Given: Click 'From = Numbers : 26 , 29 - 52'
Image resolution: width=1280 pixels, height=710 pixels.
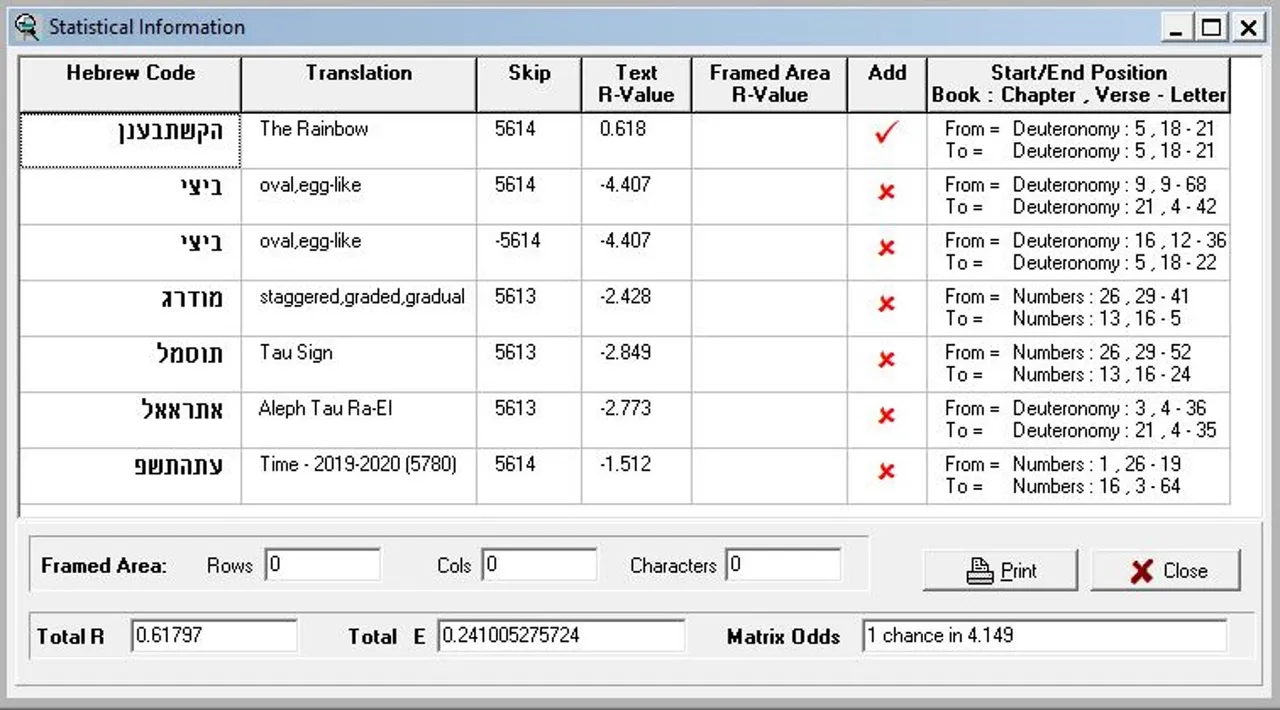Looking at the screenshot, I should tap(1068, 353).
